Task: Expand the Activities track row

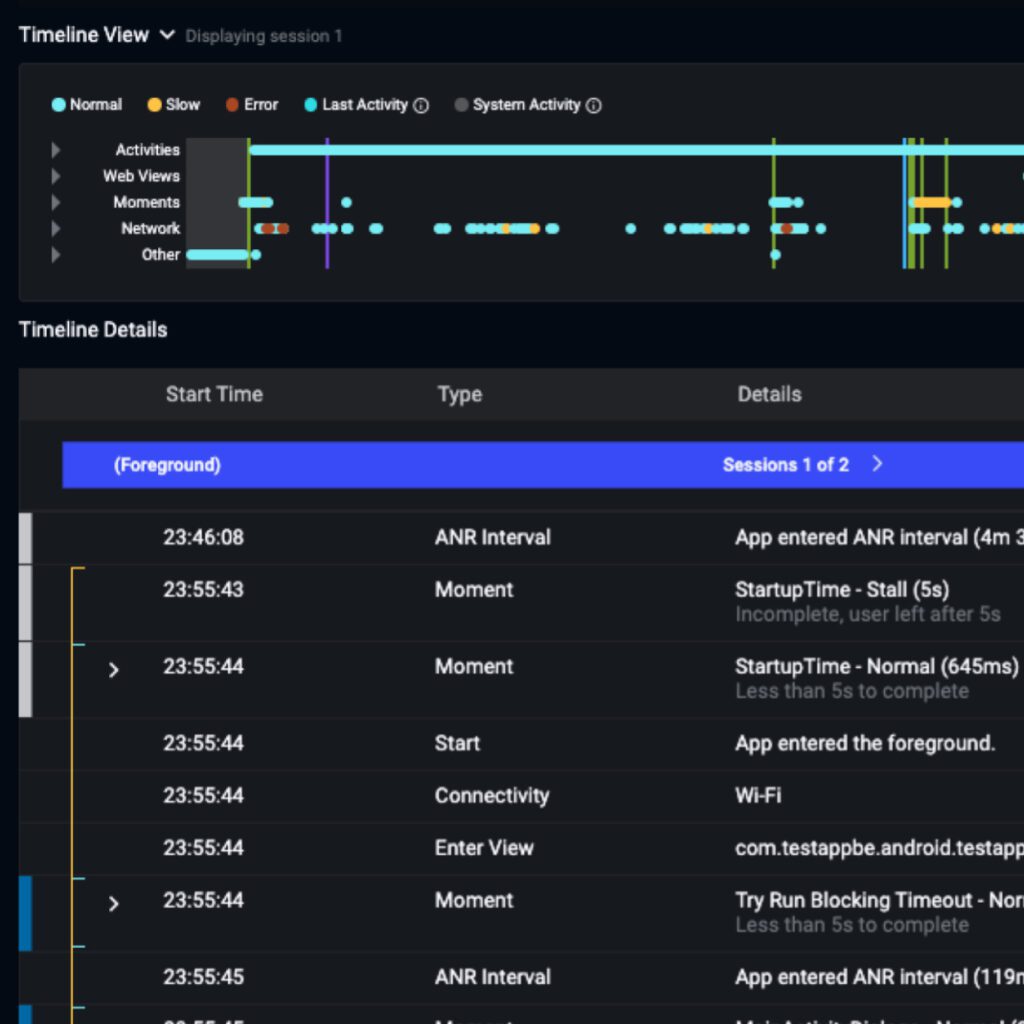Action: [56, 150]
